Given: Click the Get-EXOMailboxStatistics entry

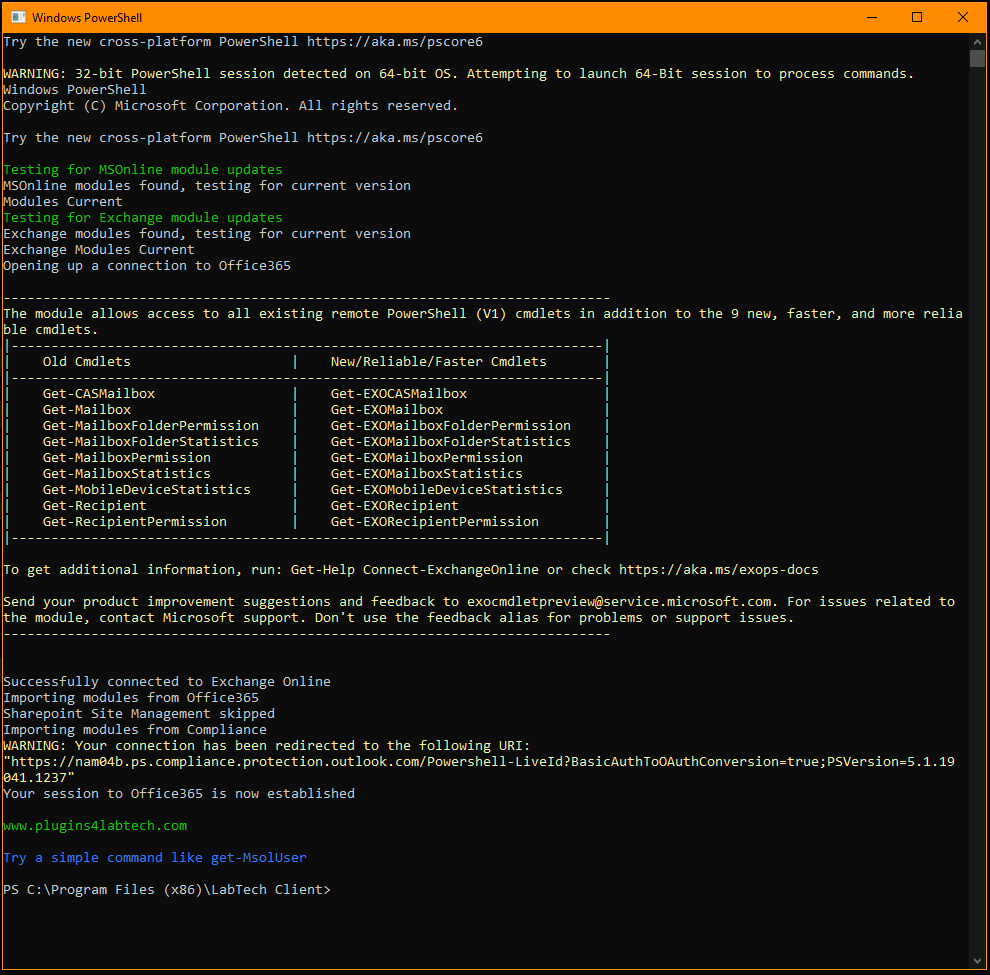Looking at the screenshot, I should pyautogui.click(x=427, y=474).
